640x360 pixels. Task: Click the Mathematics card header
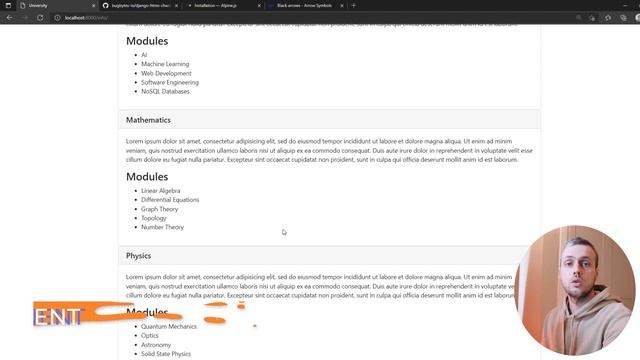coord(329,120)
